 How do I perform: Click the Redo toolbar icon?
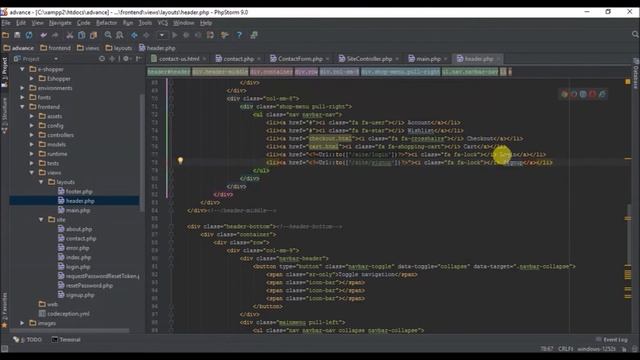[x=55, y=35]
